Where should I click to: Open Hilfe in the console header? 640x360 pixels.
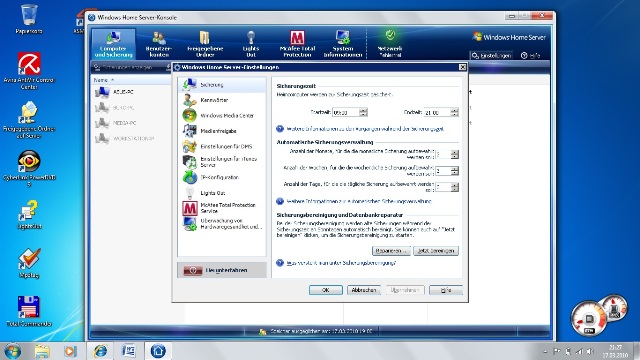[x=531, y=55]
